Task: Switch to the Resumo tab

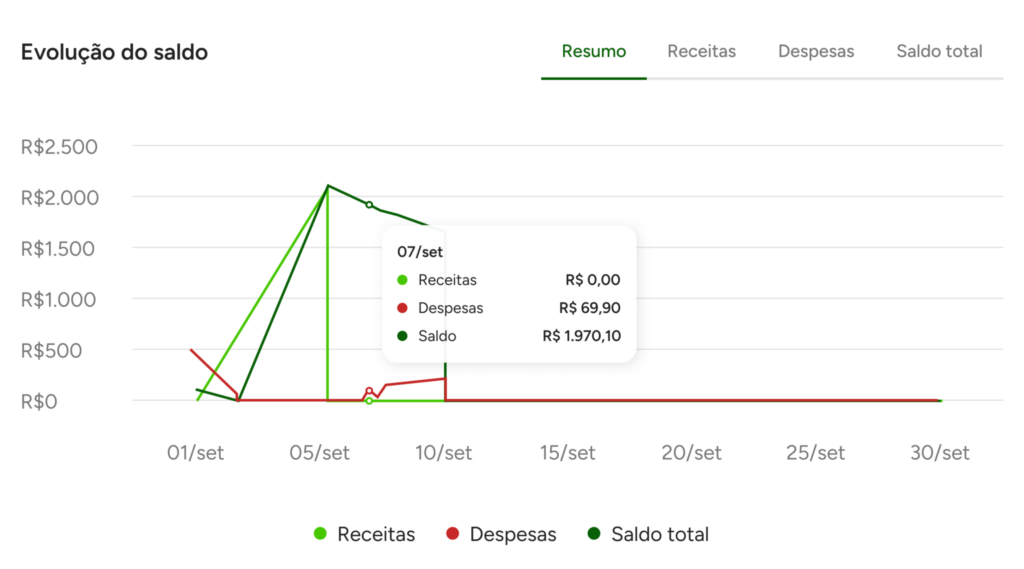Action: pyautogui.click(x=593, y=51)
